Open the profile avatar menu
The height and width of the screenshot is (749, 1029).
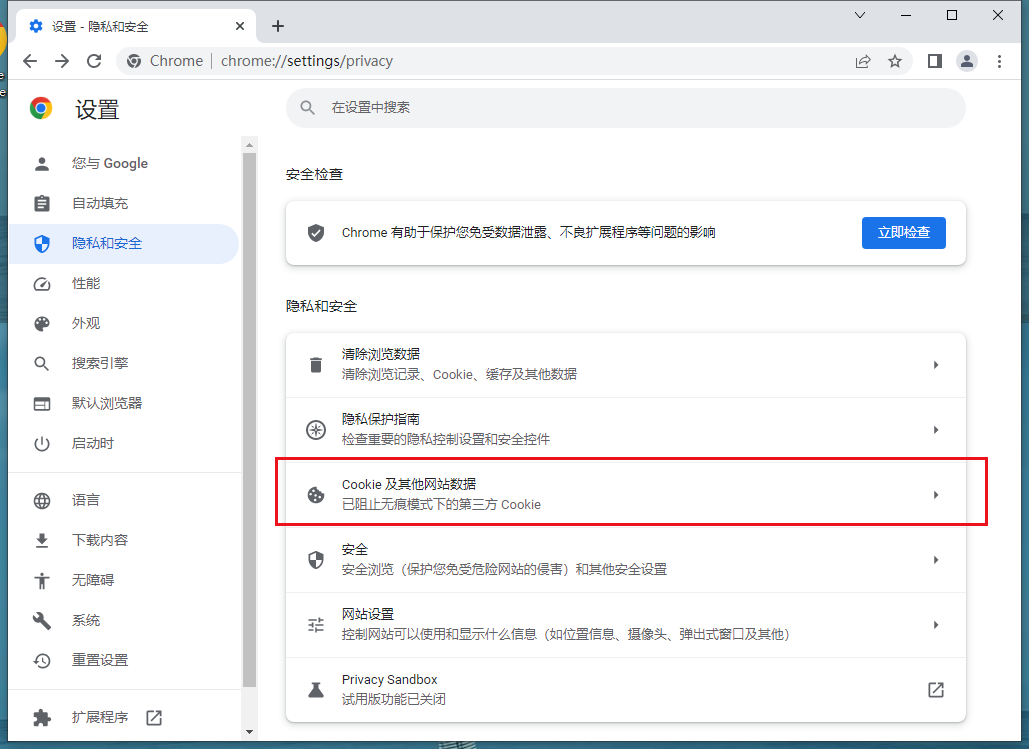pos(967,61)
